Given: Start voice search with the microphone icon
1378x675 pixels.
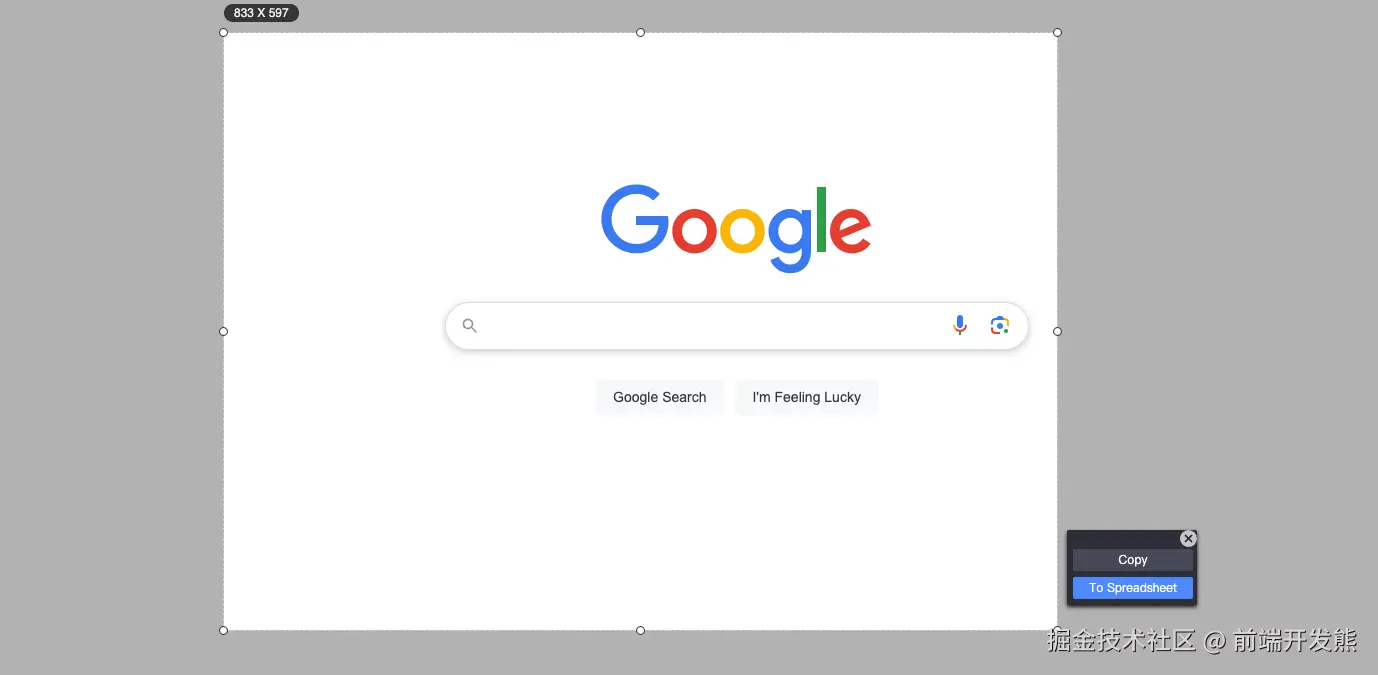Looking at the screenshot, I should 960,325.
